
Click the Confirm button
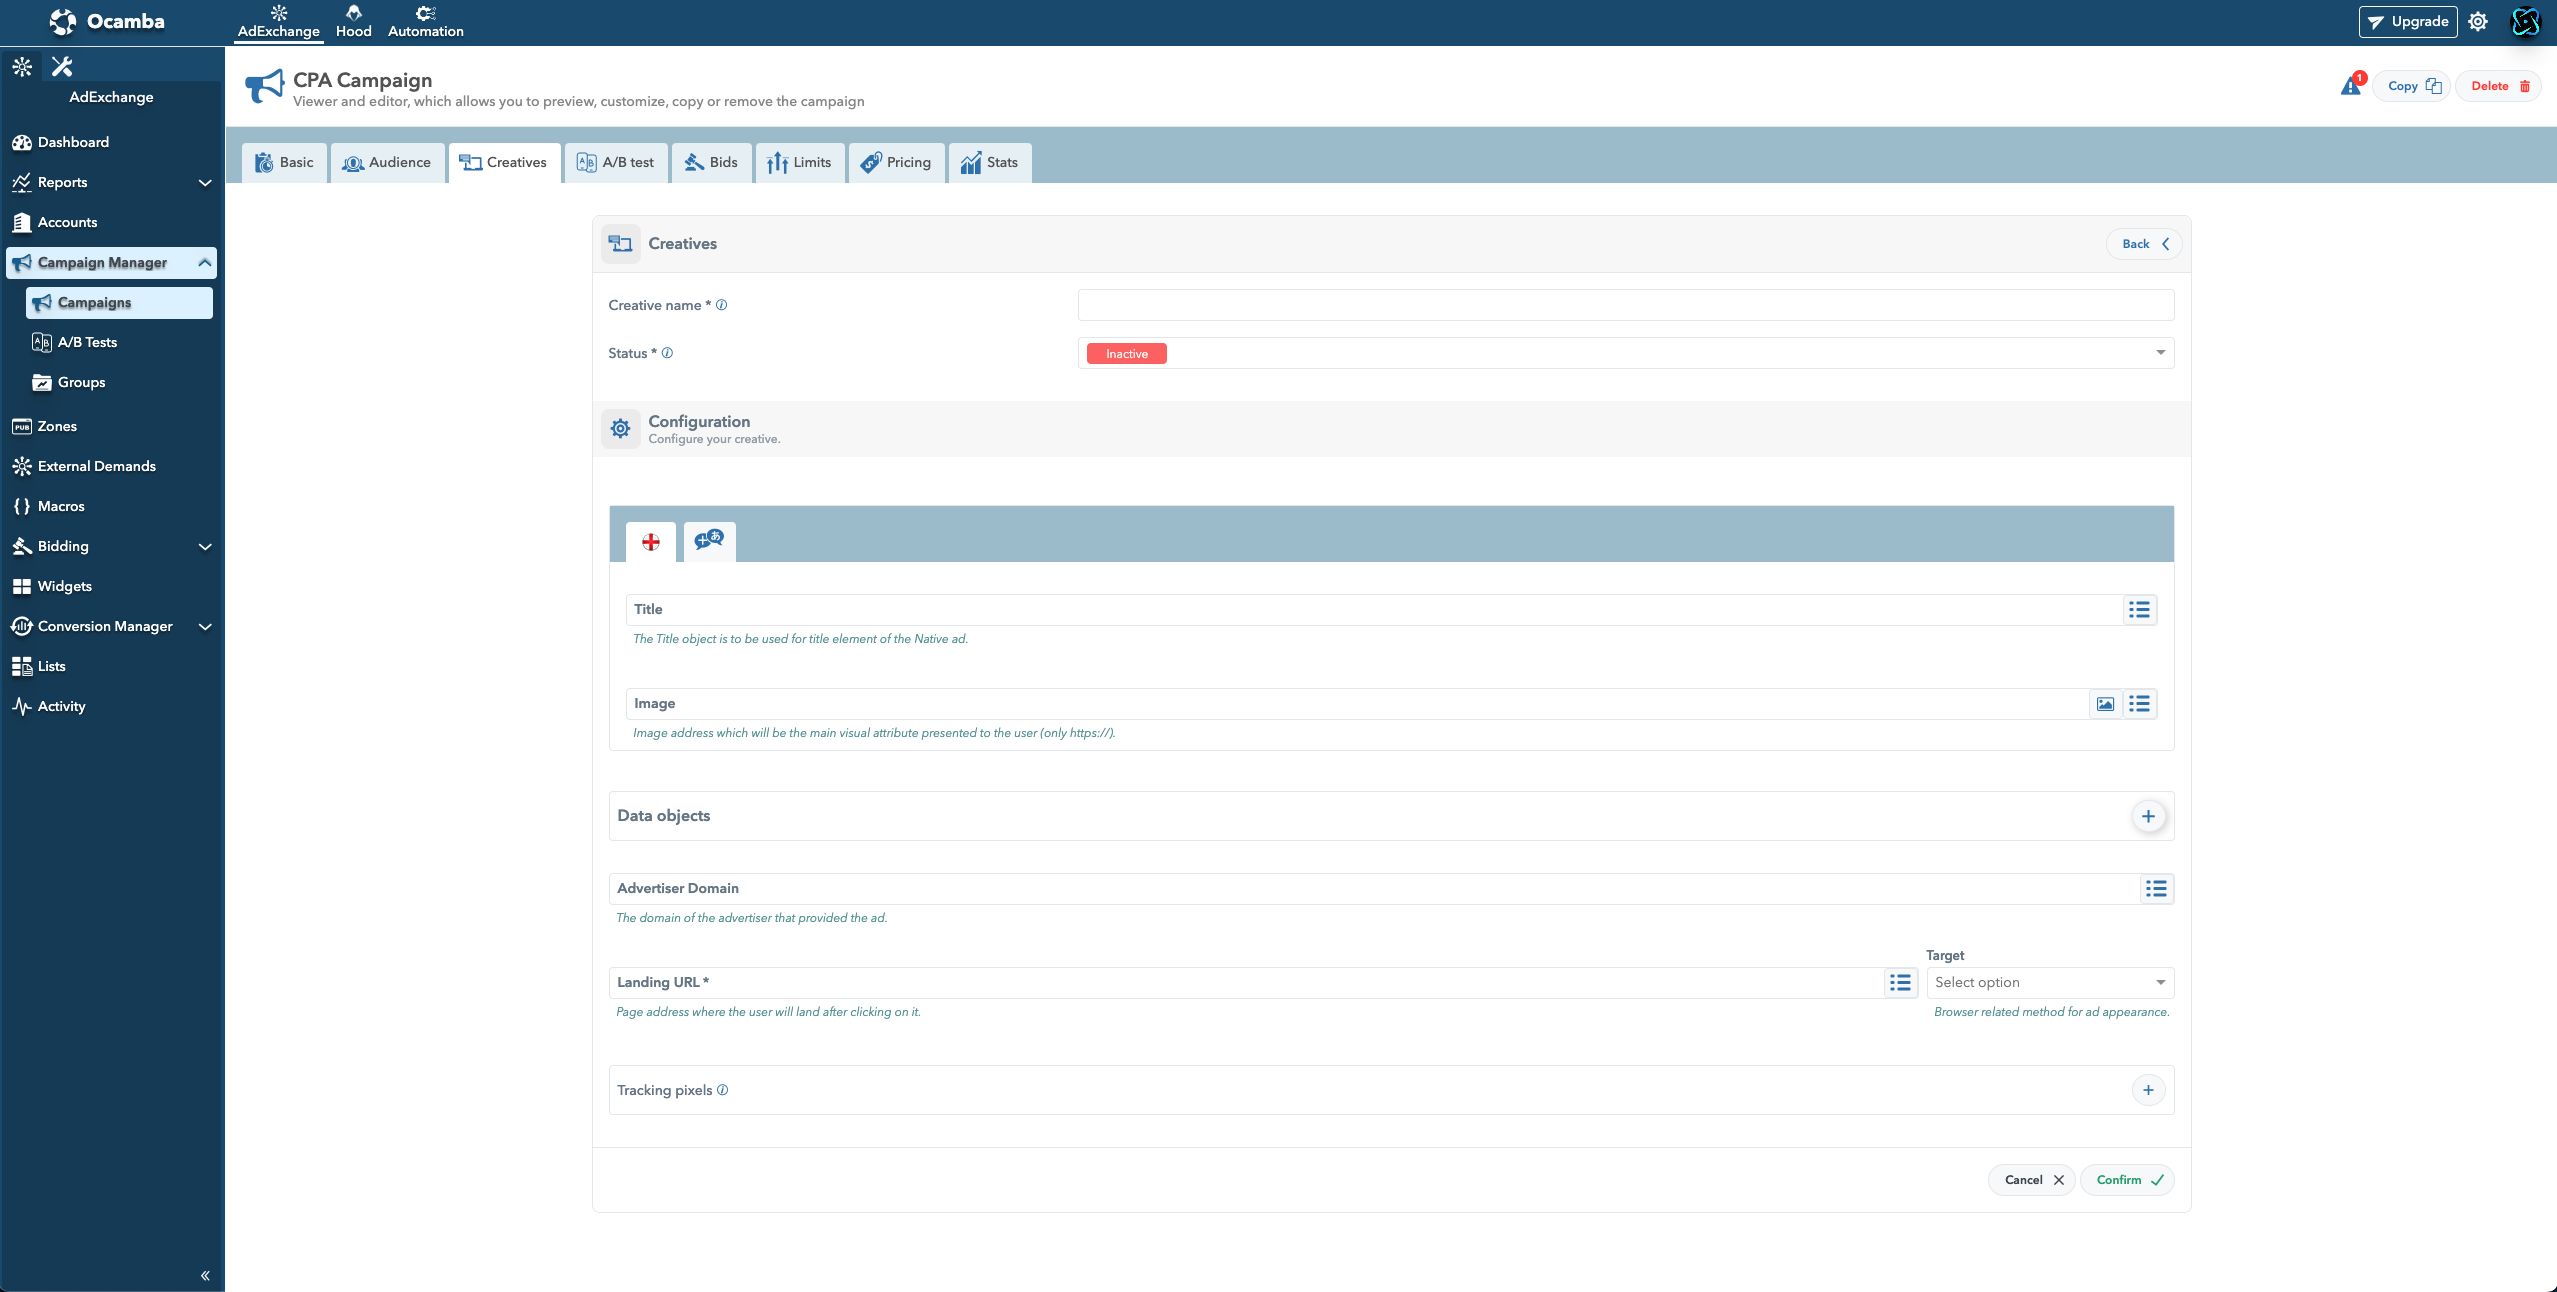[2128, 1180]
